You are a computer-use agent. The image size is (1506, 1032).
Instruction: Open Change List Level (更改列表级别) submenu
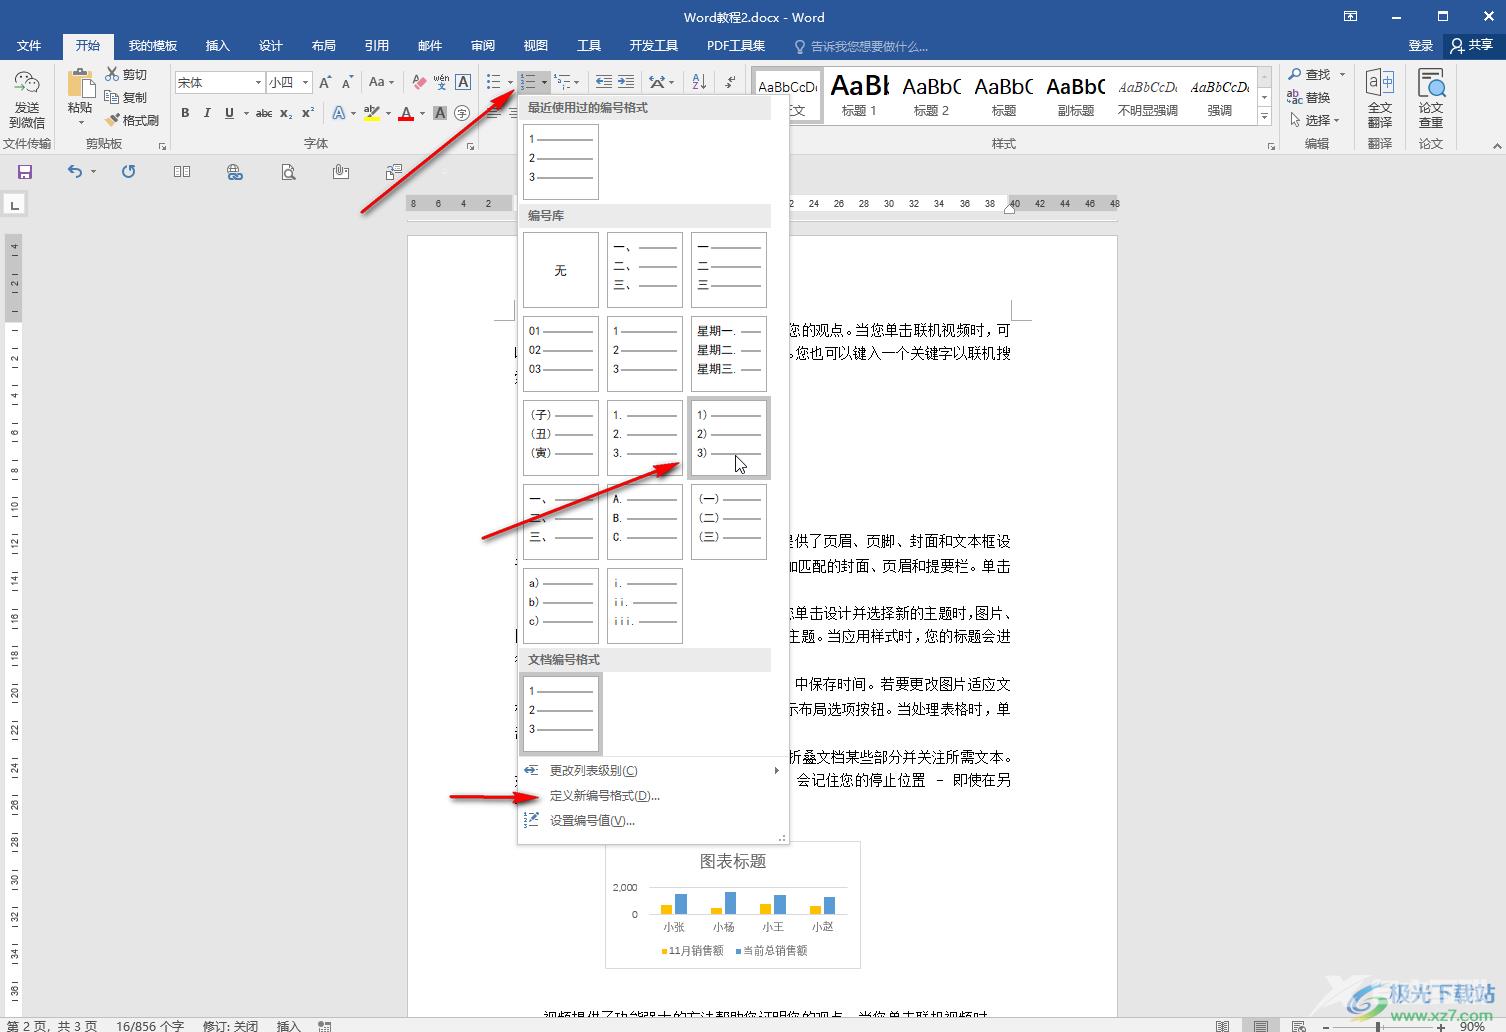pos(651,771)
